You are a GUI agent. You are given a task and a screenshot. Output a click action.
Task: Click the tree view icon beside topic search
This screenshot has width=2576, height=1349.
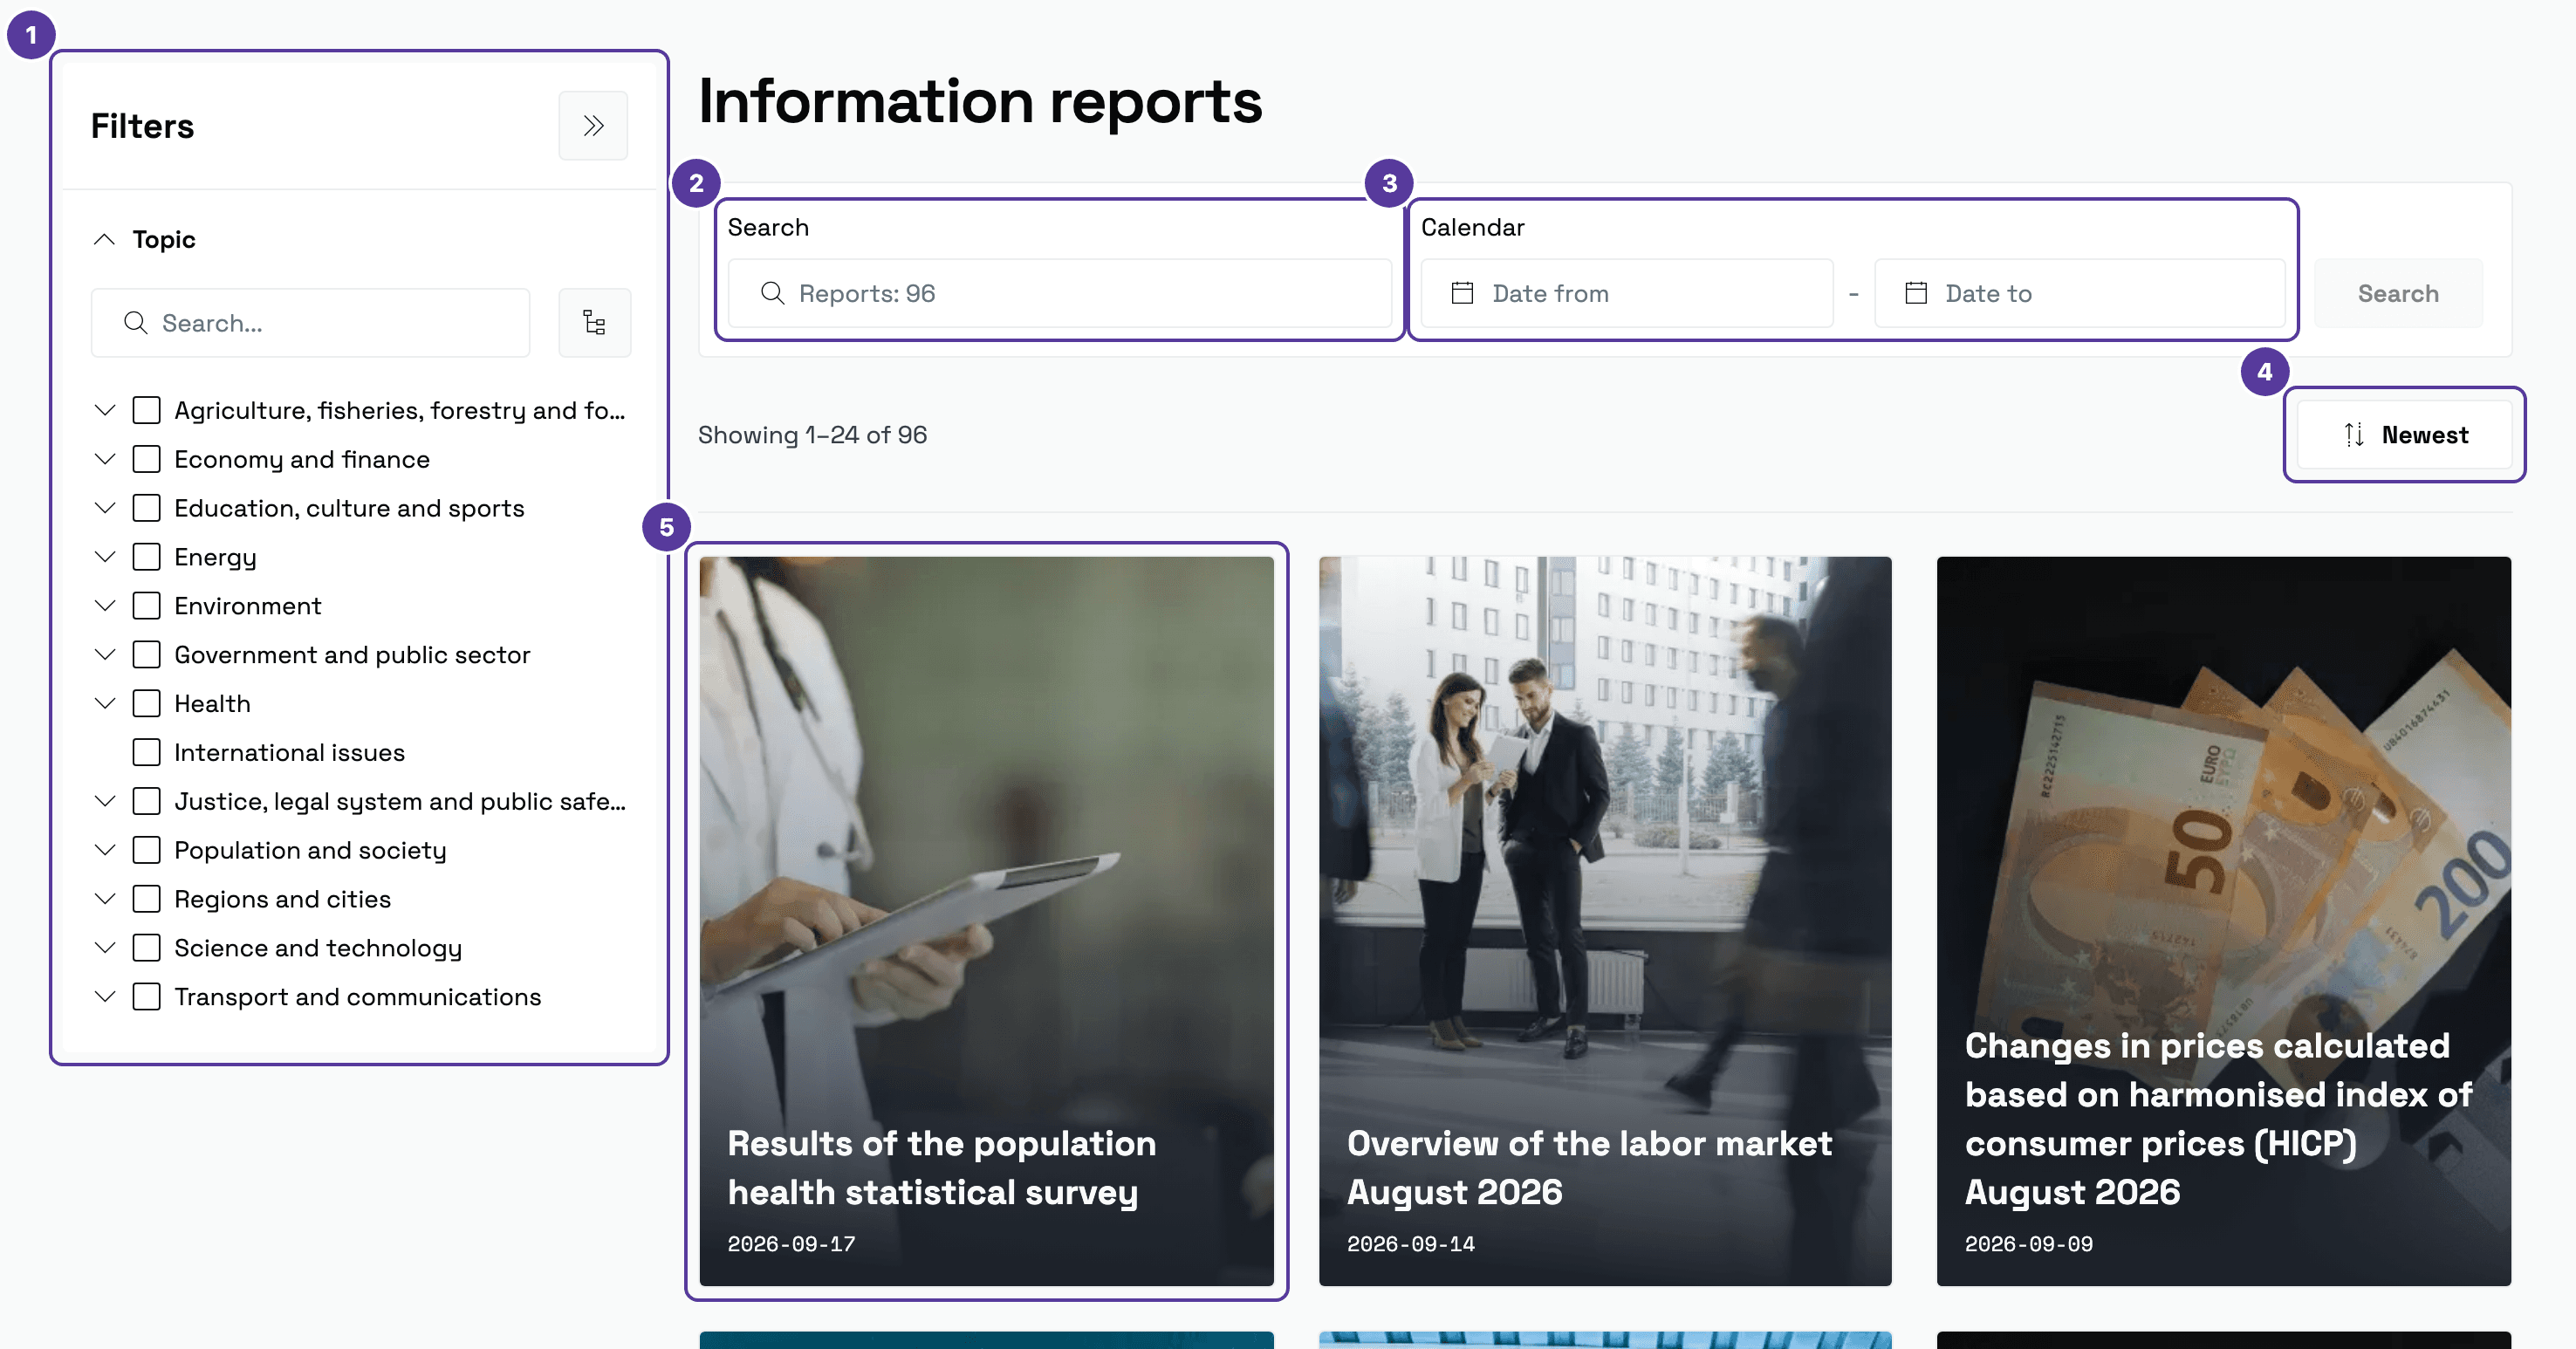pyautogui.click(x=595, y=323)
